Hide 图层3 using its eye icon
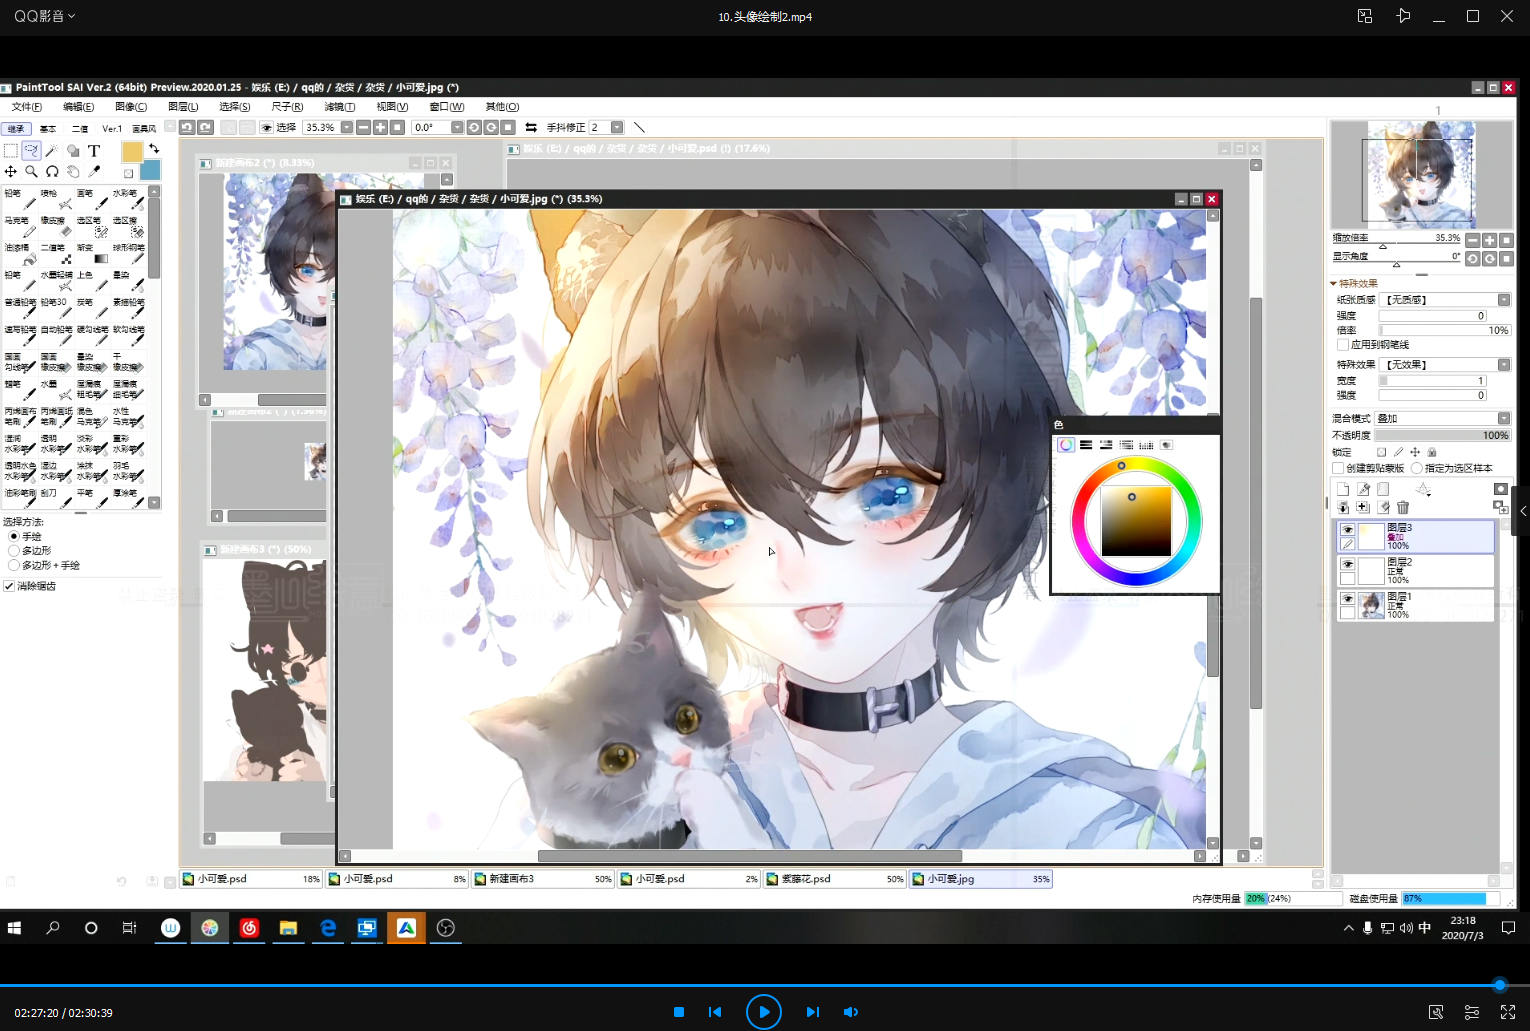 point(1347,529)
